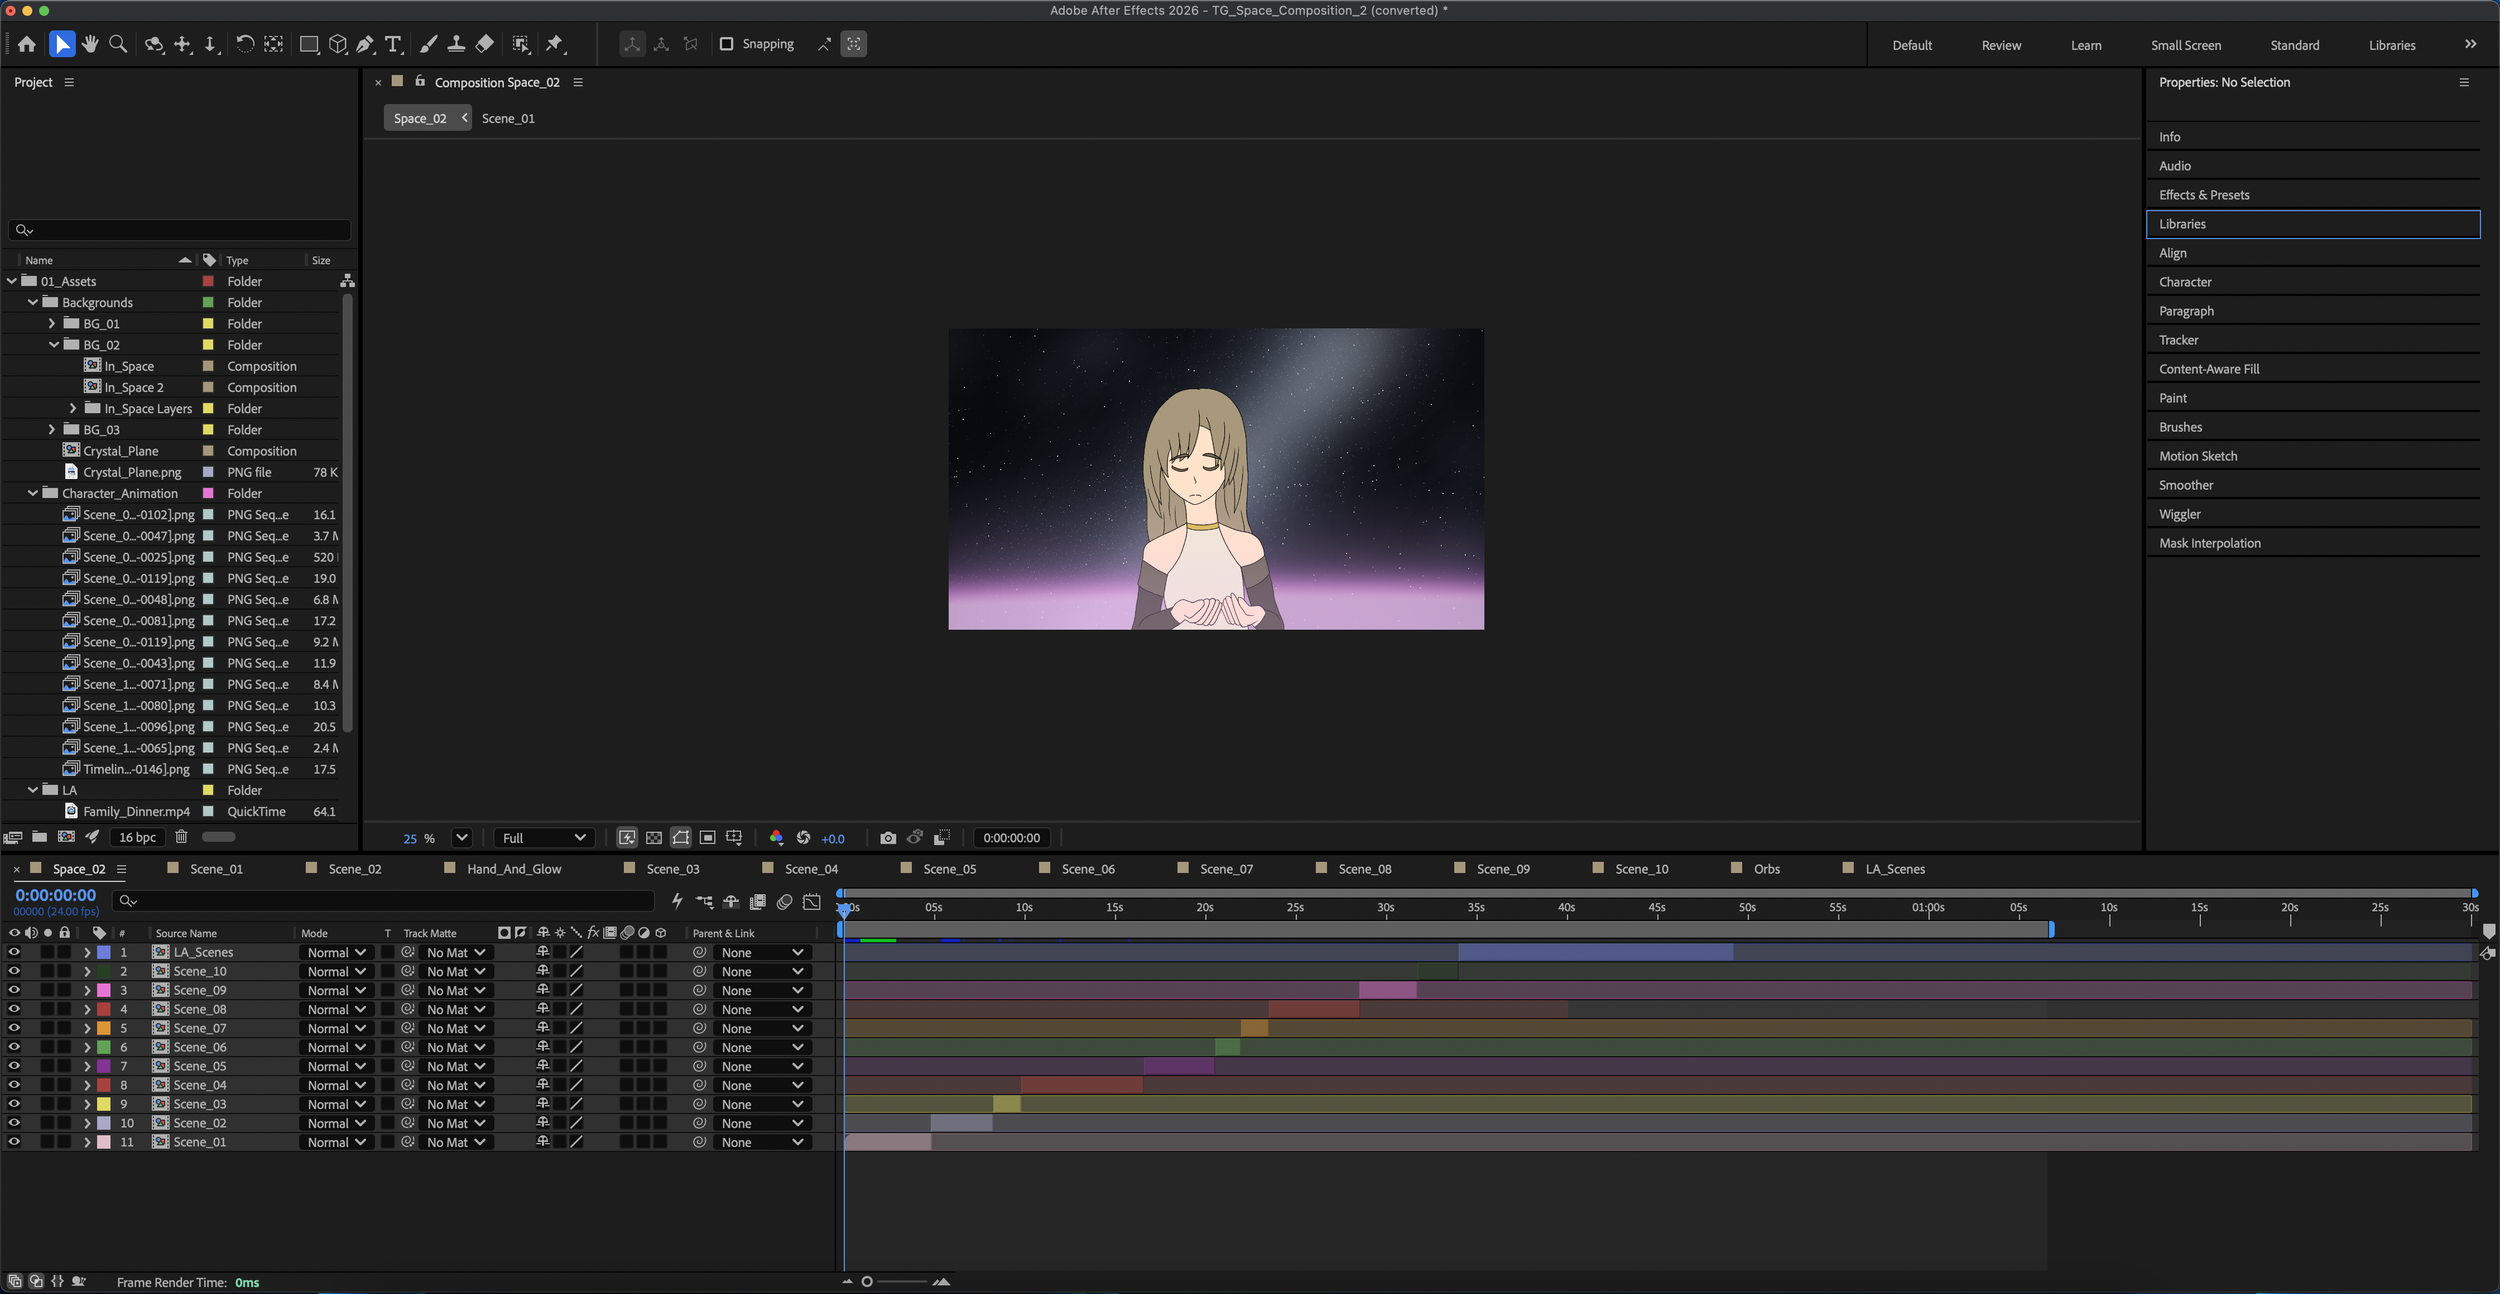Open the Graph Editor in timeline
2500x1294 pixels.
click(812, 901)
